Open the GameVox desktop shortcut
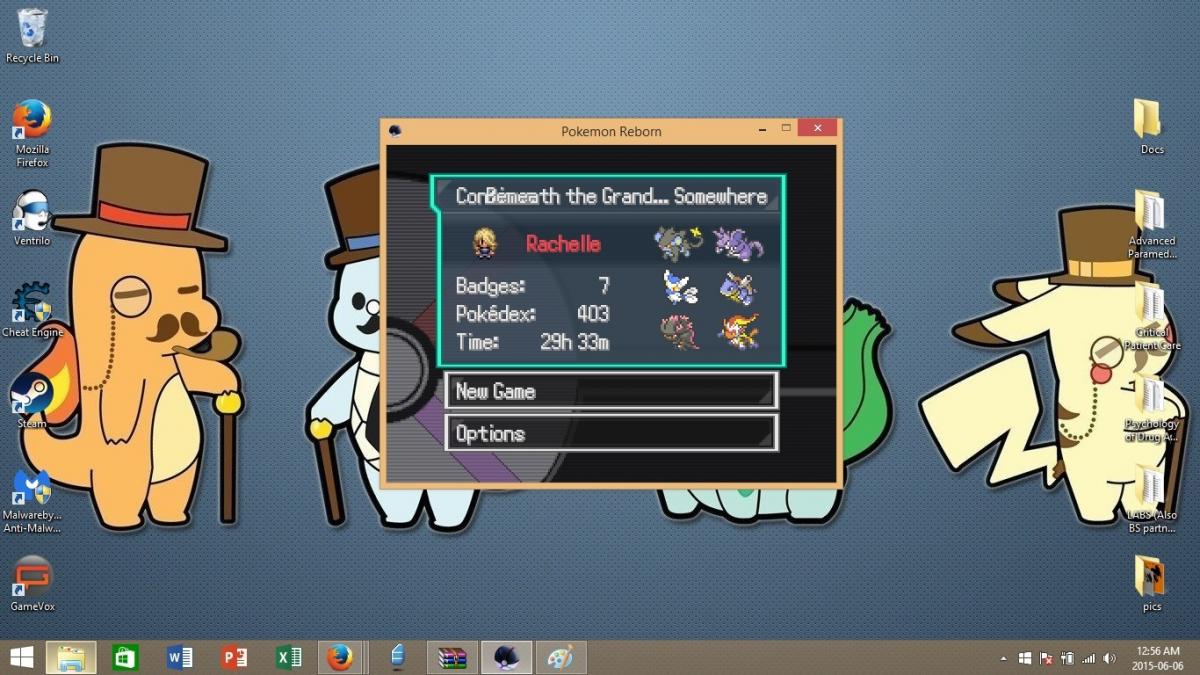This screenshot has width=1200, height=675. [32, 578]
